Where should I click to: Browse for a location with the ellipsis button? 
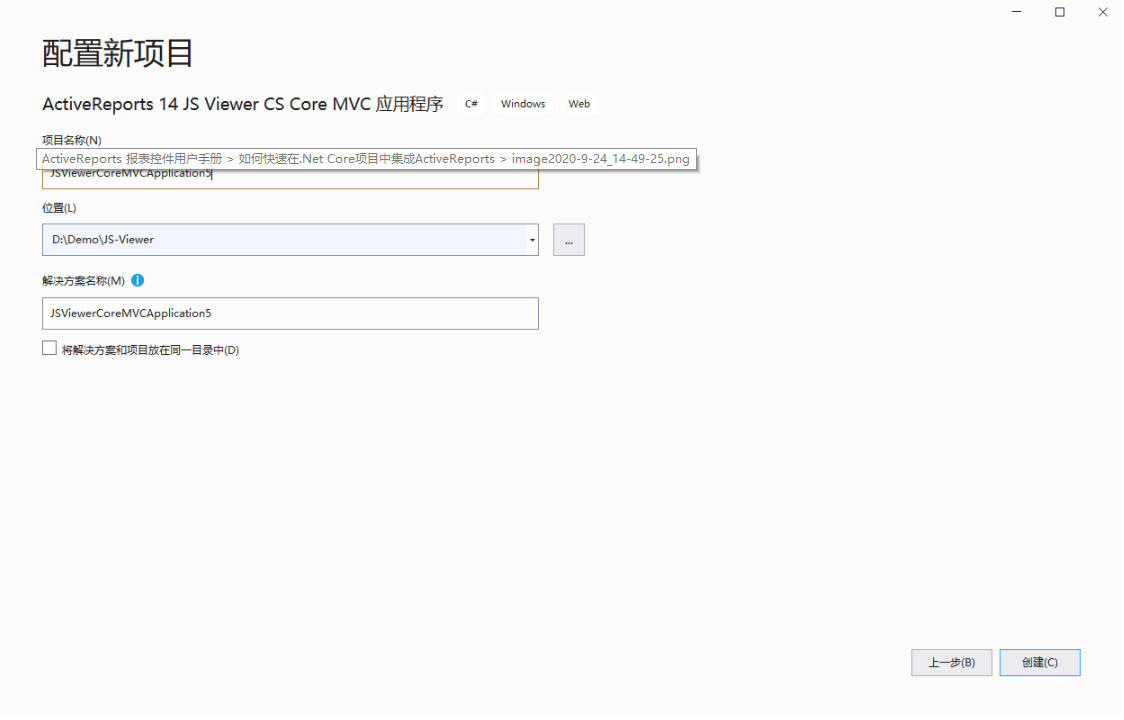[568, 240]
